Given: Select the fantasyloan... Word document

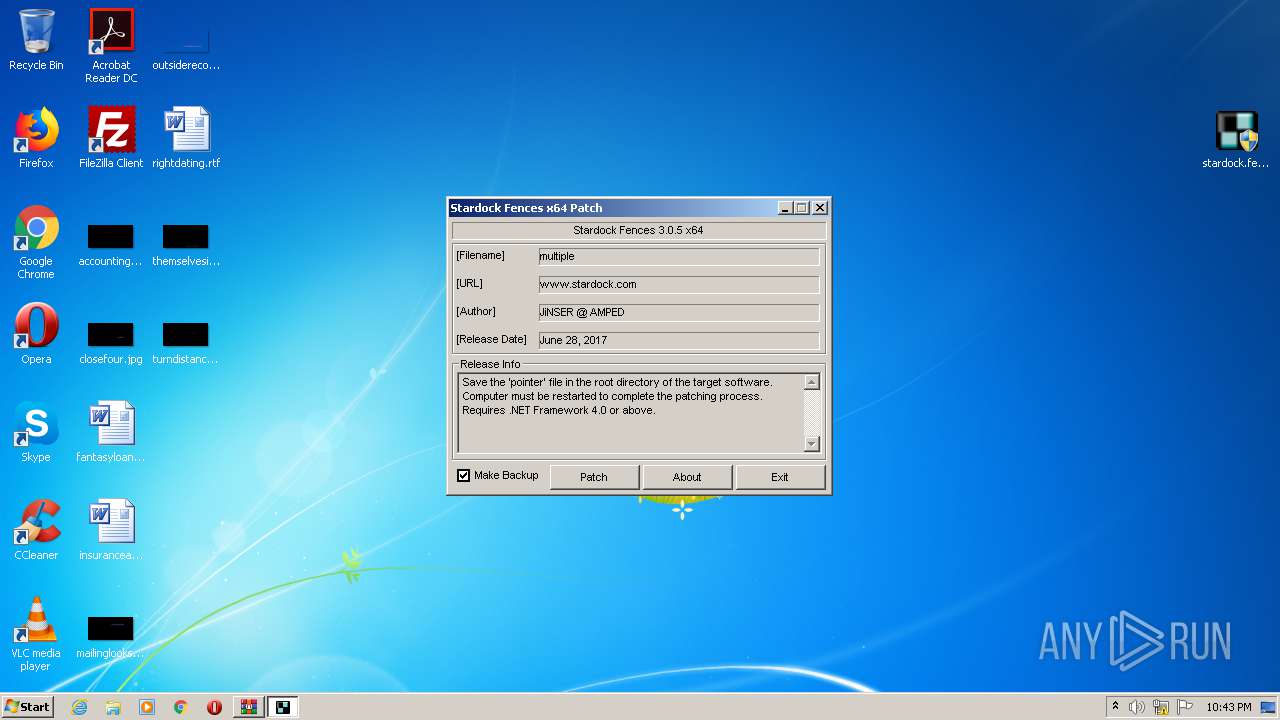Looking at the screenshot, I should click(x=111, y=432).
